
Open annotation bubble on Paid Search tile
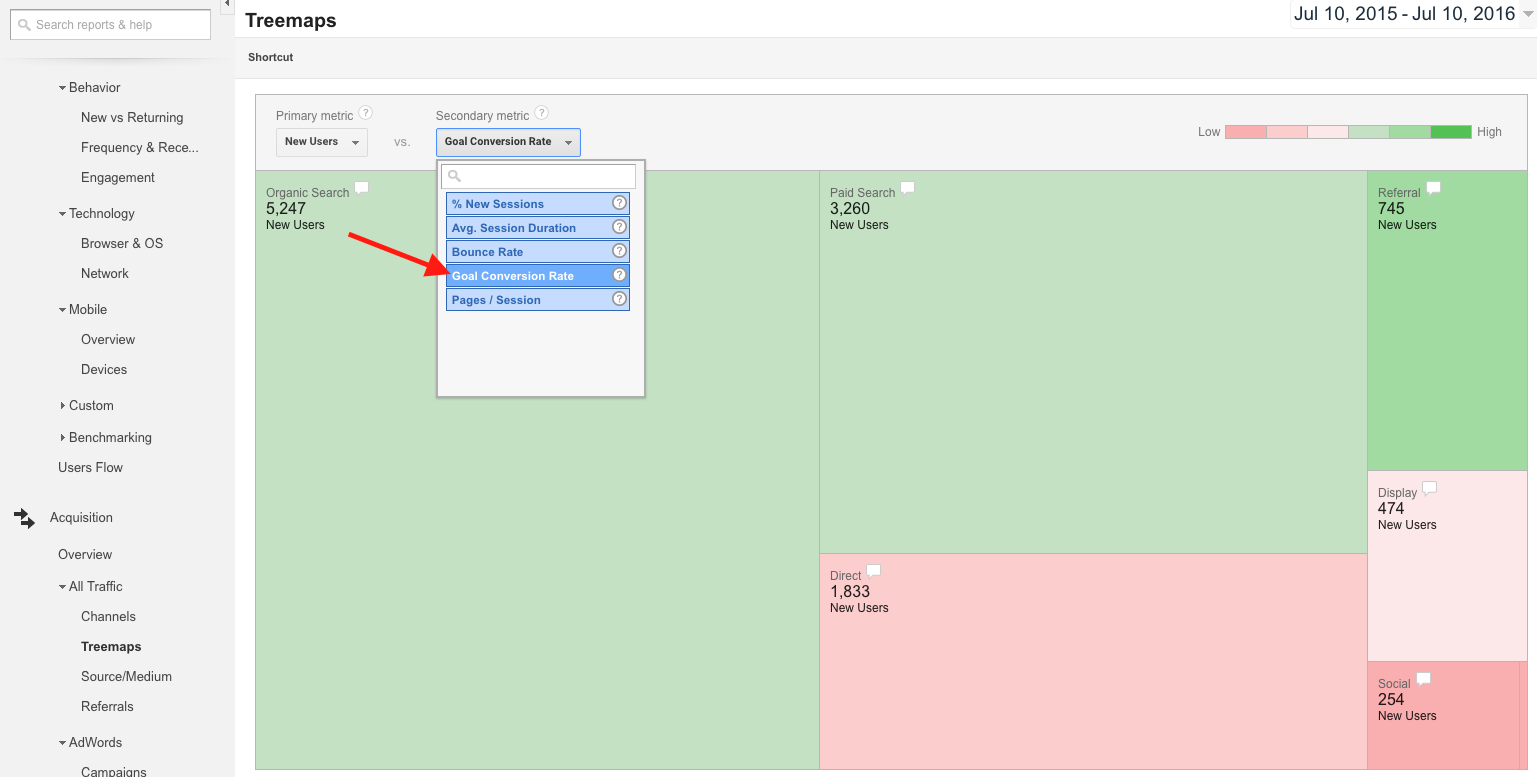pyautogui.click(x=908, y=188)
